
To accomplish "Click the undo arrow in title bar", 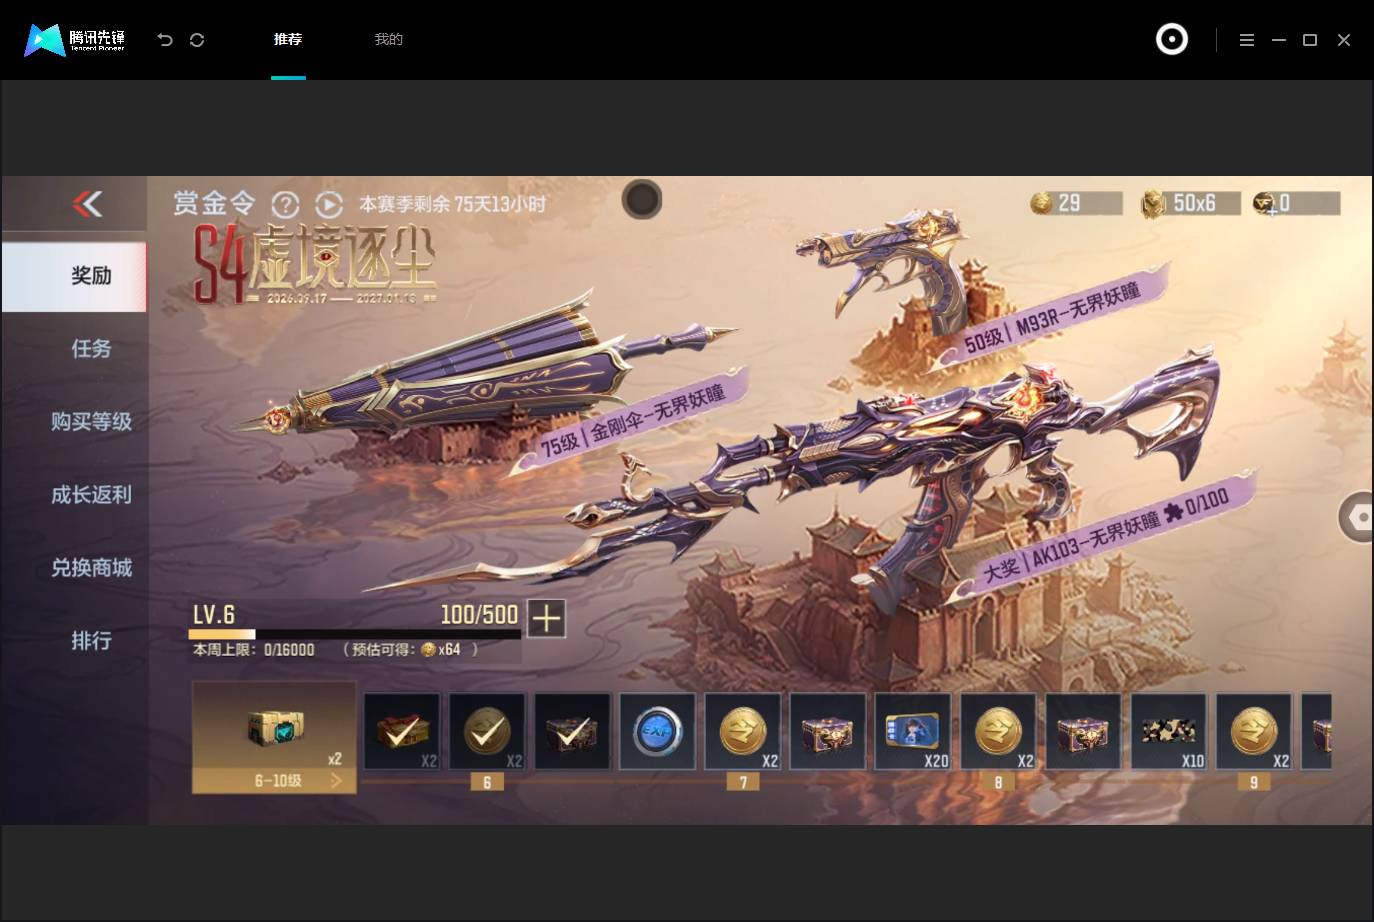I will click(165, 40).
